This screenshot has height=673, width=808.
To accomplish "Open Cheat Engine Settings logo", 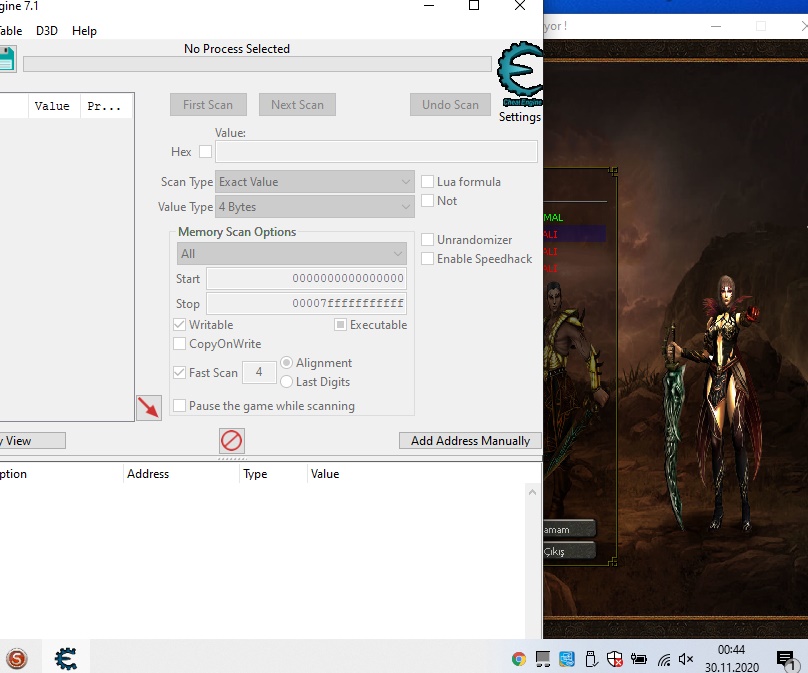I will click(x=520, y=75).
